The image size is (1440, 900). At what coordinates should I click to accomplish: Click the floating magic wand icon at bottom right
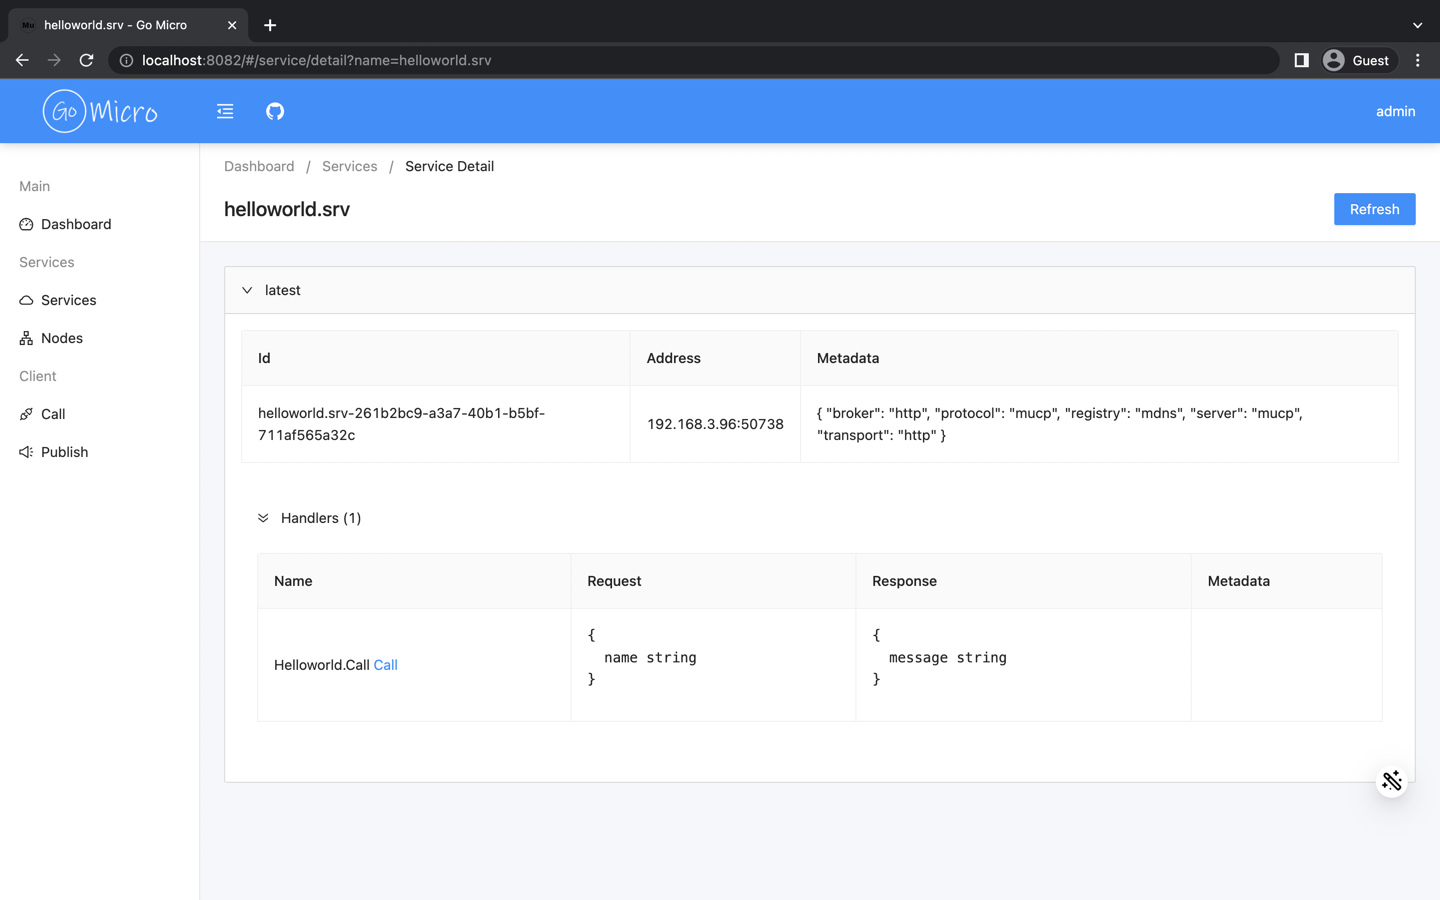tap(1391, 781)
